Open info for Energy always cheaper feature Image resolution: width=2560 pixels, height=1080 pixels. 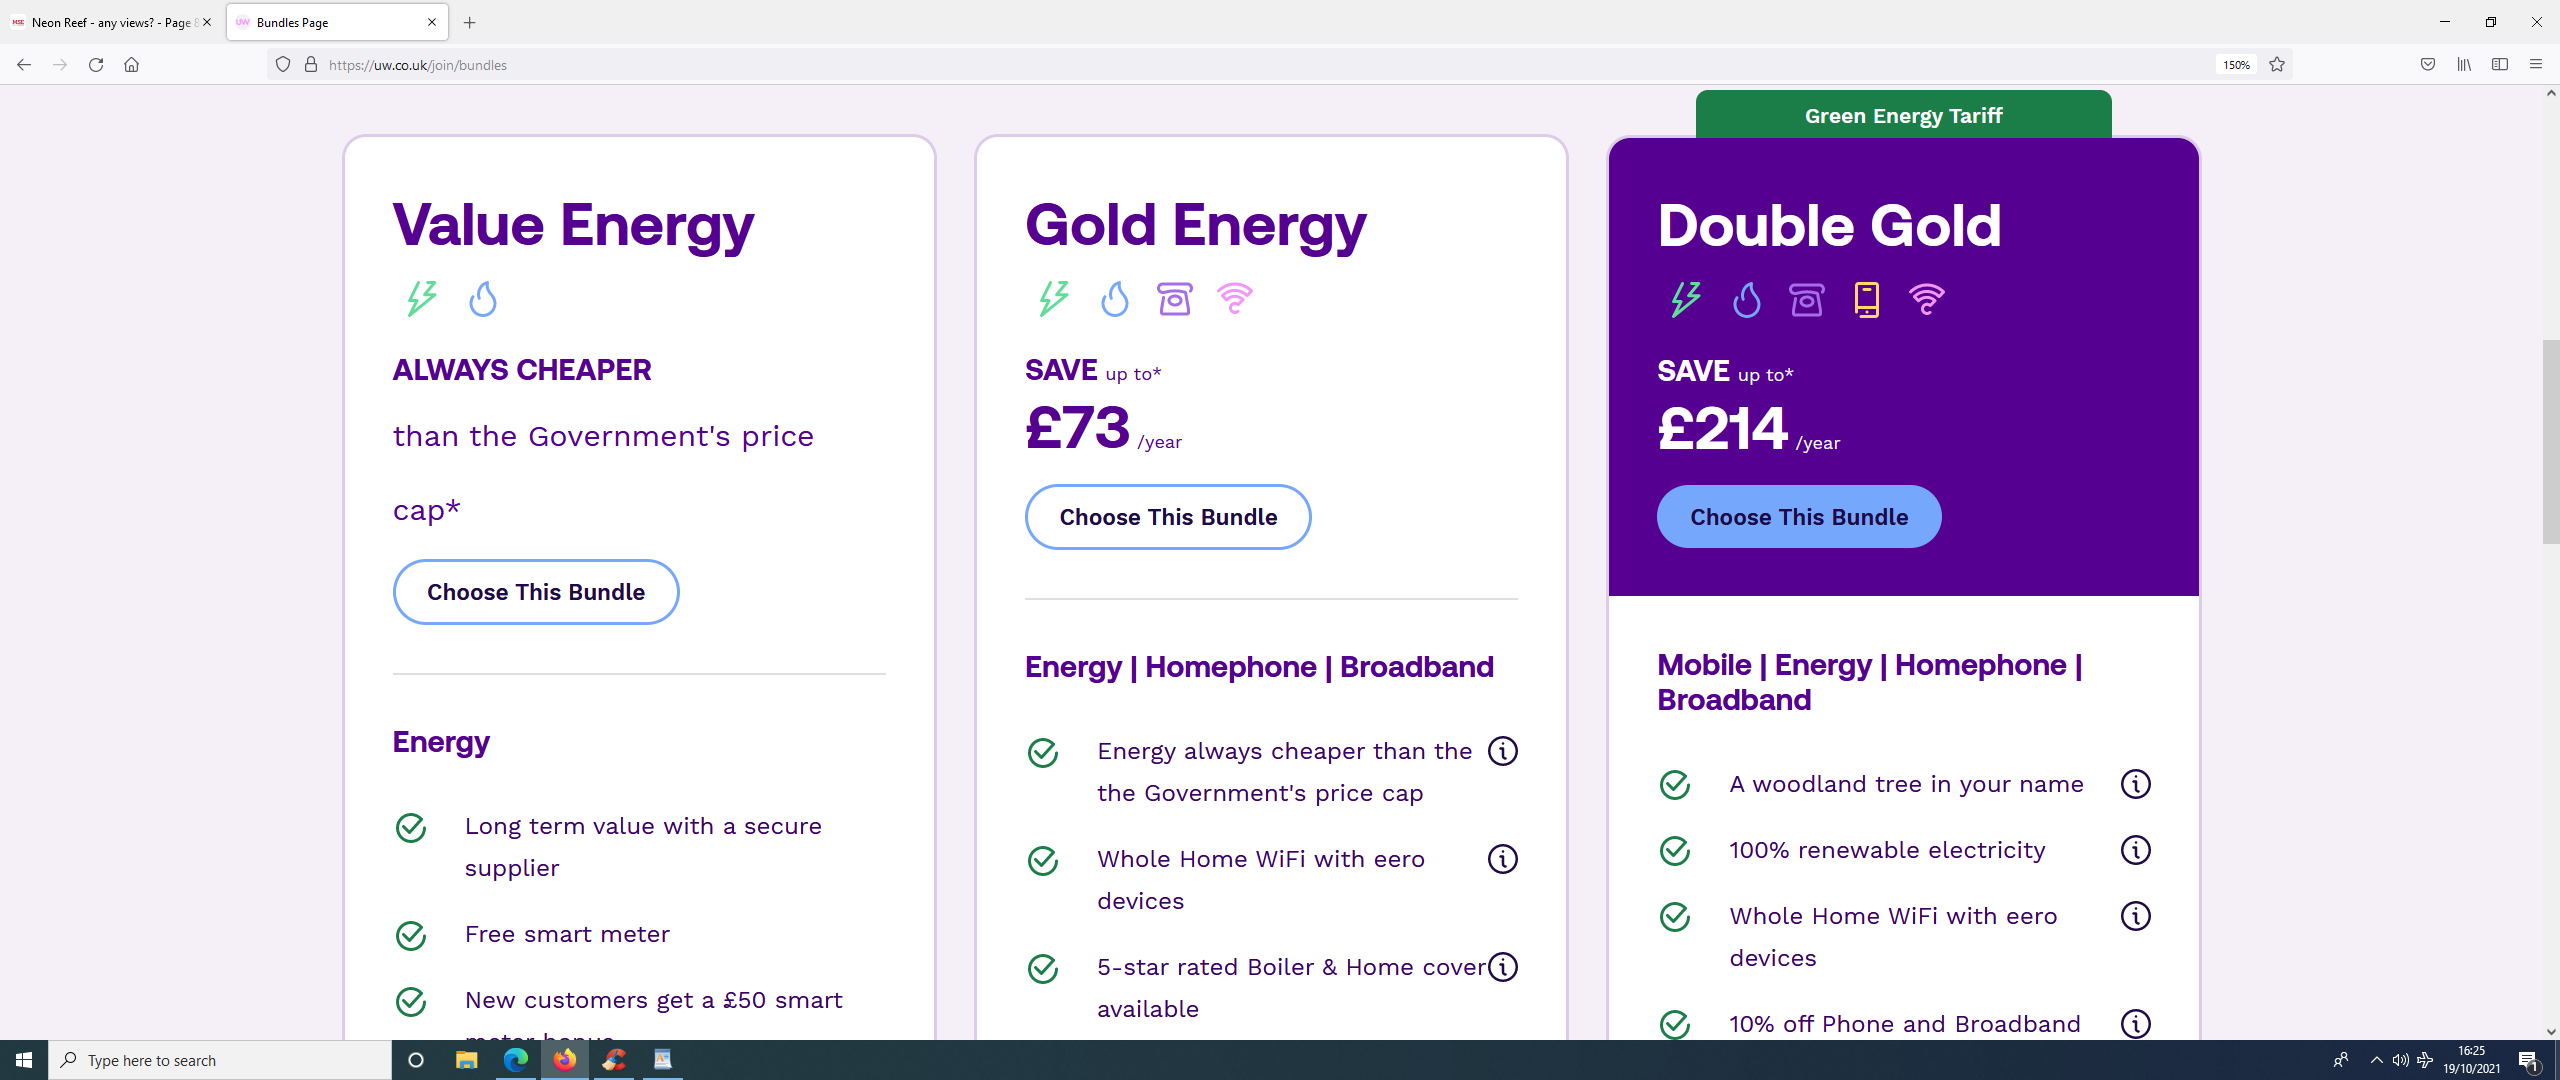tap(1502, 751)
